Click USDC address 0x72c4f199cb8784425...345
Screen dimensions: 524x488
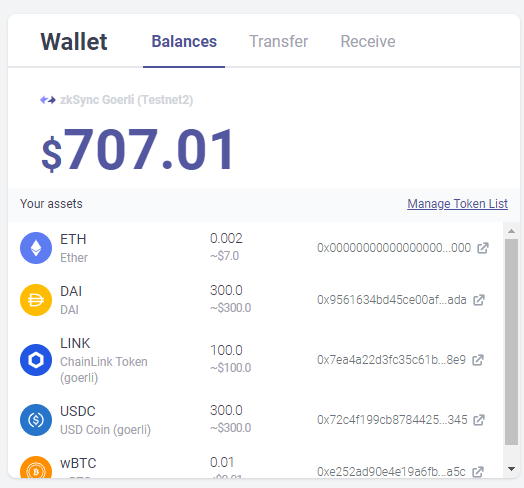[392, 420]
